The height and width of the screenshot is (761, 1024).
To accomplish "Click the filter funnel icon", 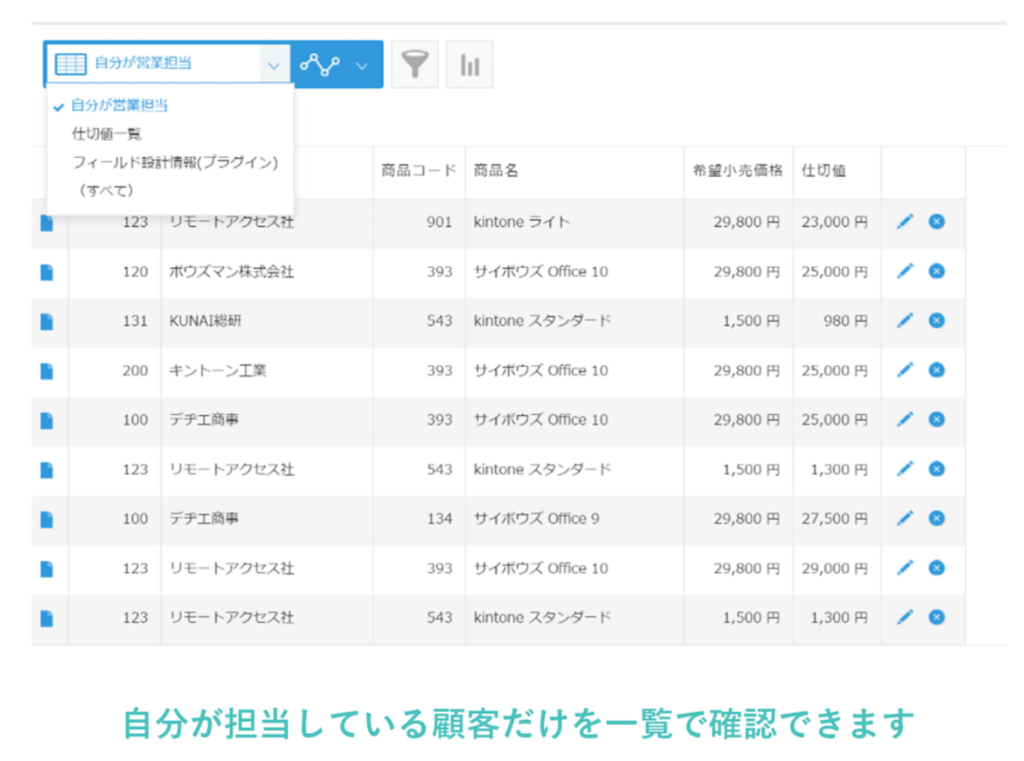I will coord(414,65).
